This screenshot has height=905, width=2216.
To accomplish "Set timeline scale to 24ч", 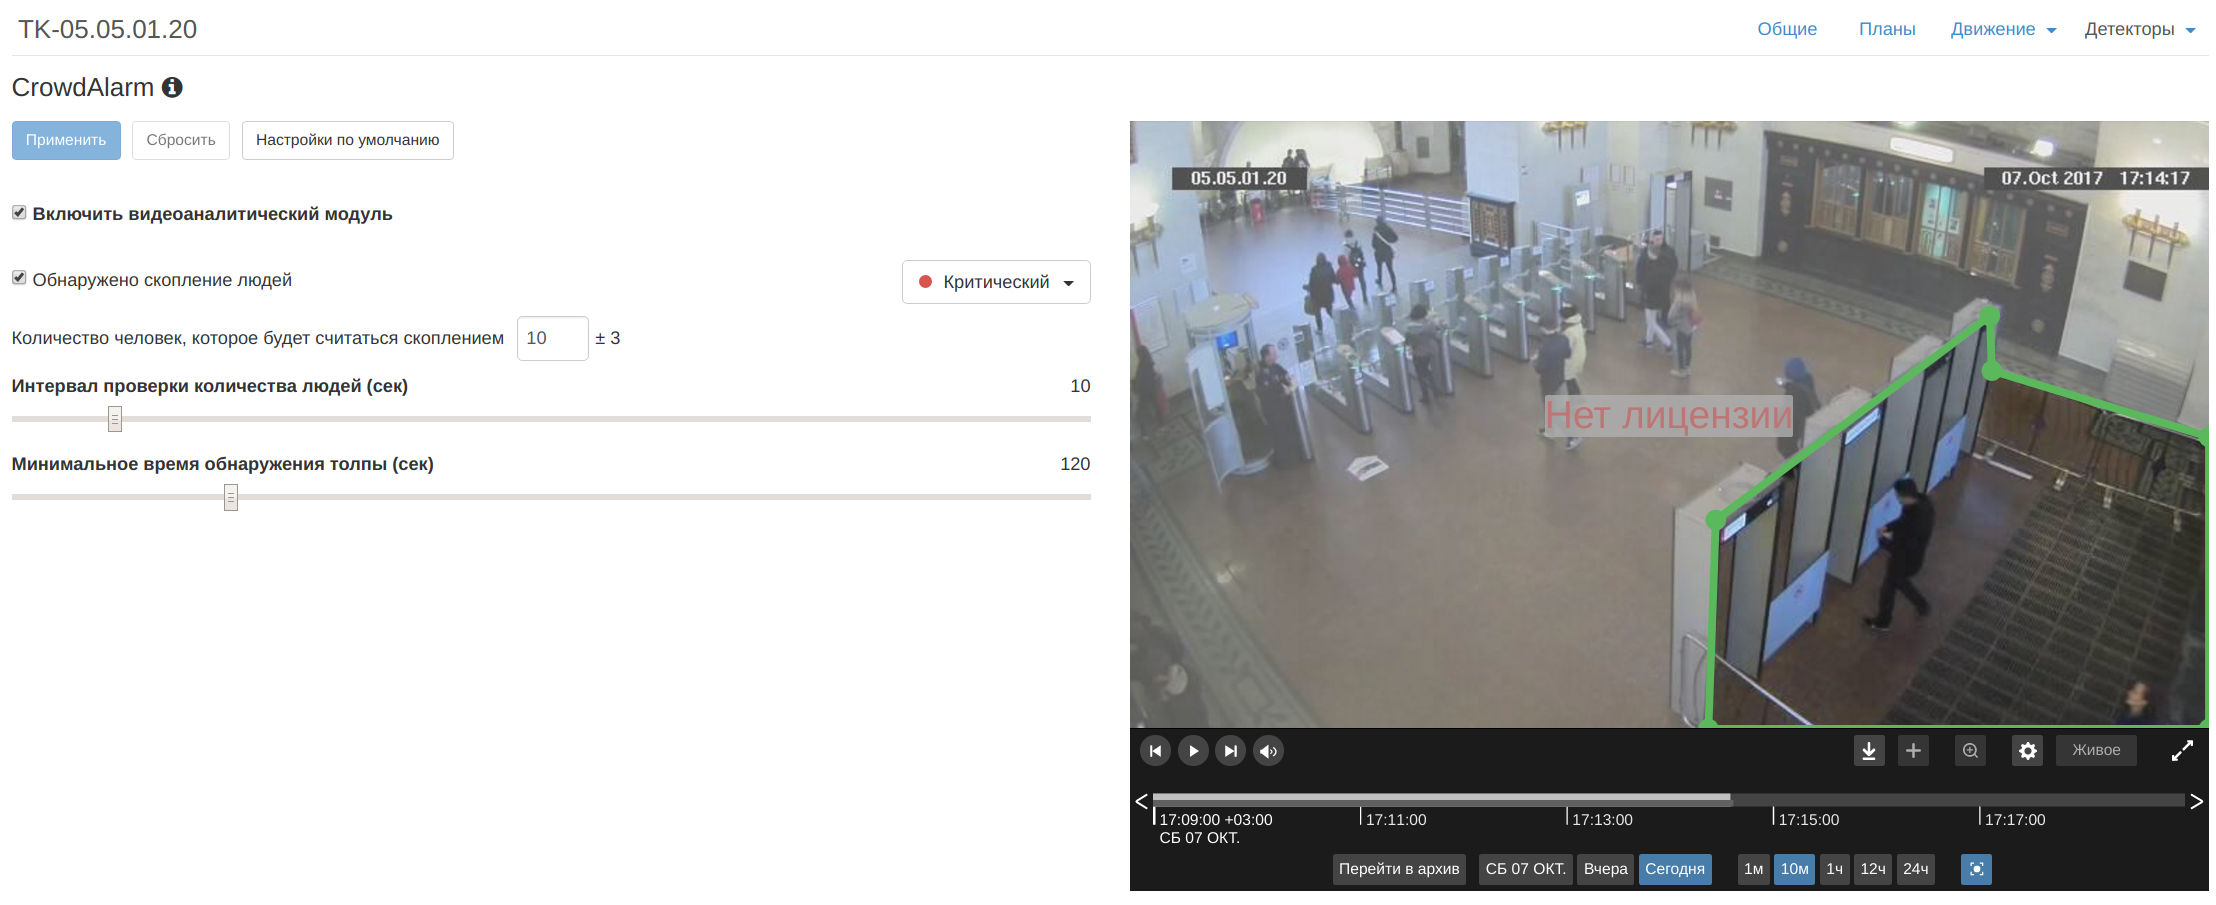I will click(1915, 869).
